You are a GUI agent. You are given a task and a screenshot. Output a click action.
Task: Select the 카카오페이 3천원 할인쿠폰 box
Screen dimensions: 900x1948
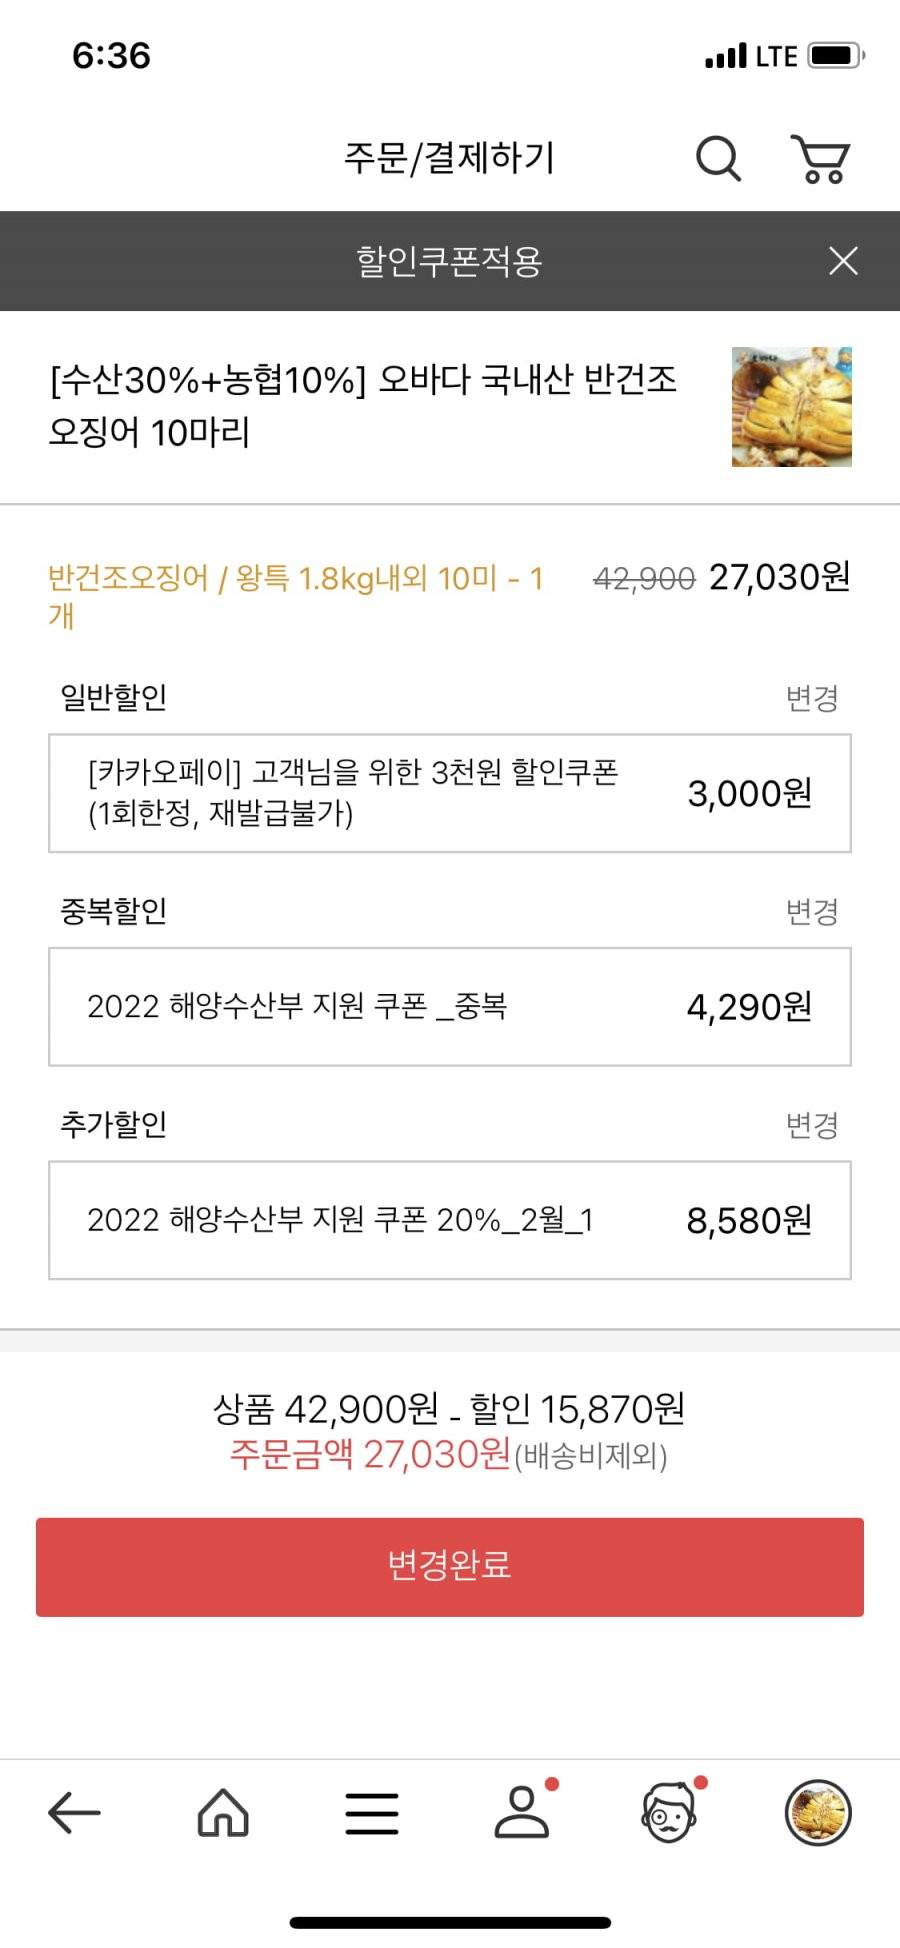450,793
